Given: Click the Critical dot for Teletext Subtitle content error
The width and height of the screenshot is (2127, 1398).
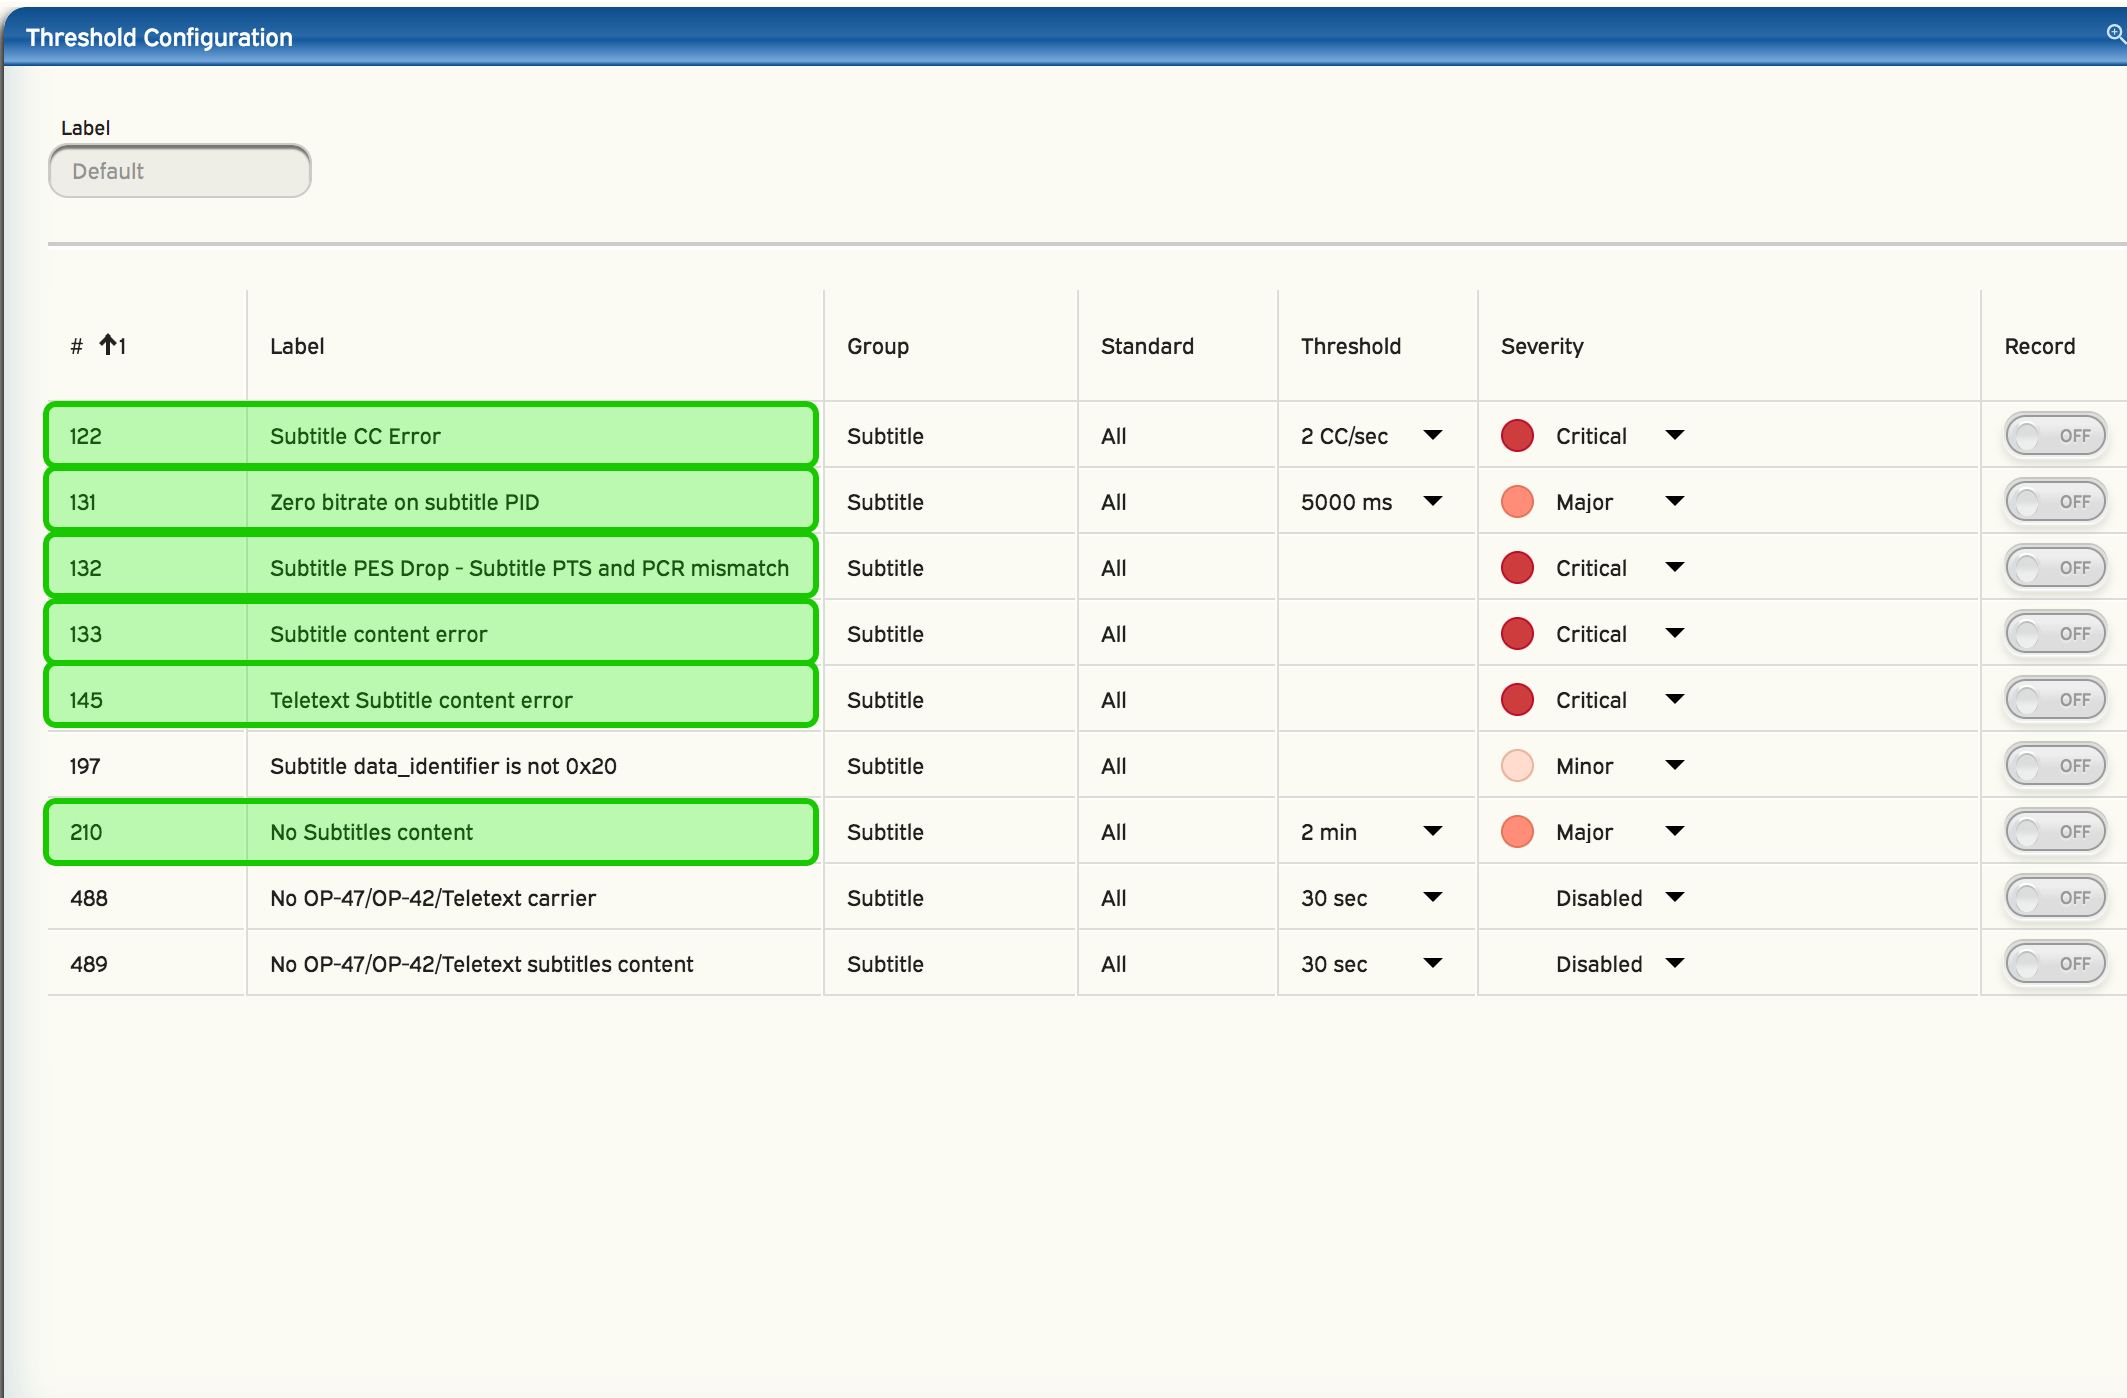Looking at the screenshot, I should click(x=1517, y=700).
